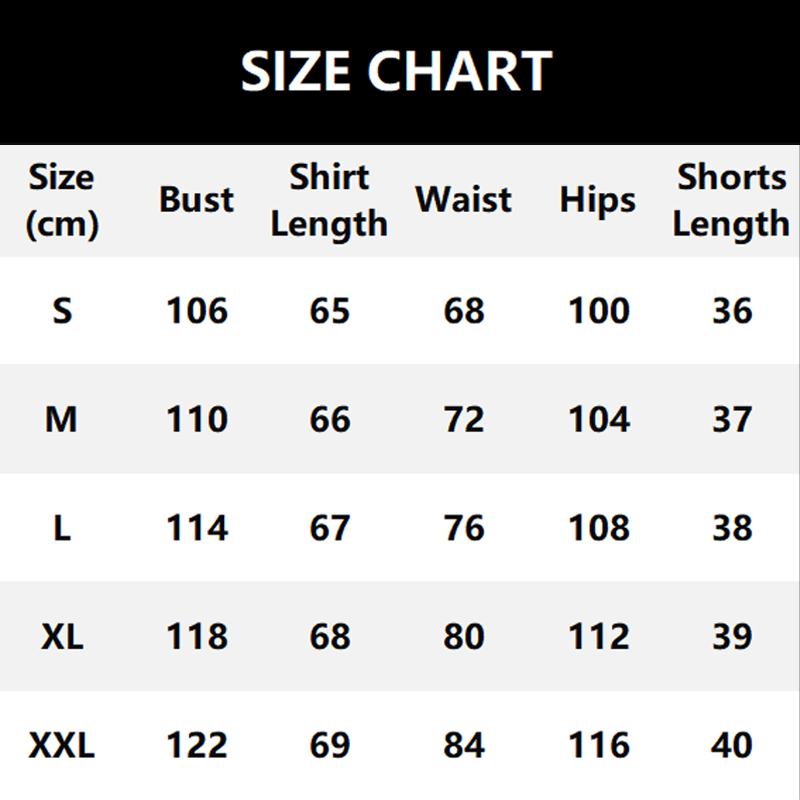The width and height of the screenshot is (800, 800).
Task: Select shirt length 67 for size L
Action: (x=330, y=528)
